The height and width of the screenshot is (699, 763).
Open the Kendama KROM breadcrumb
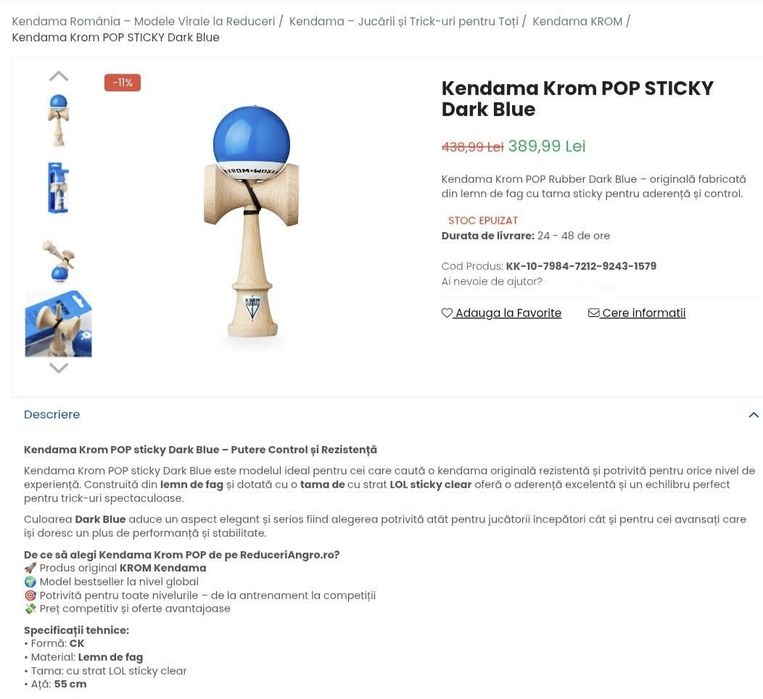tap(577, 21)
